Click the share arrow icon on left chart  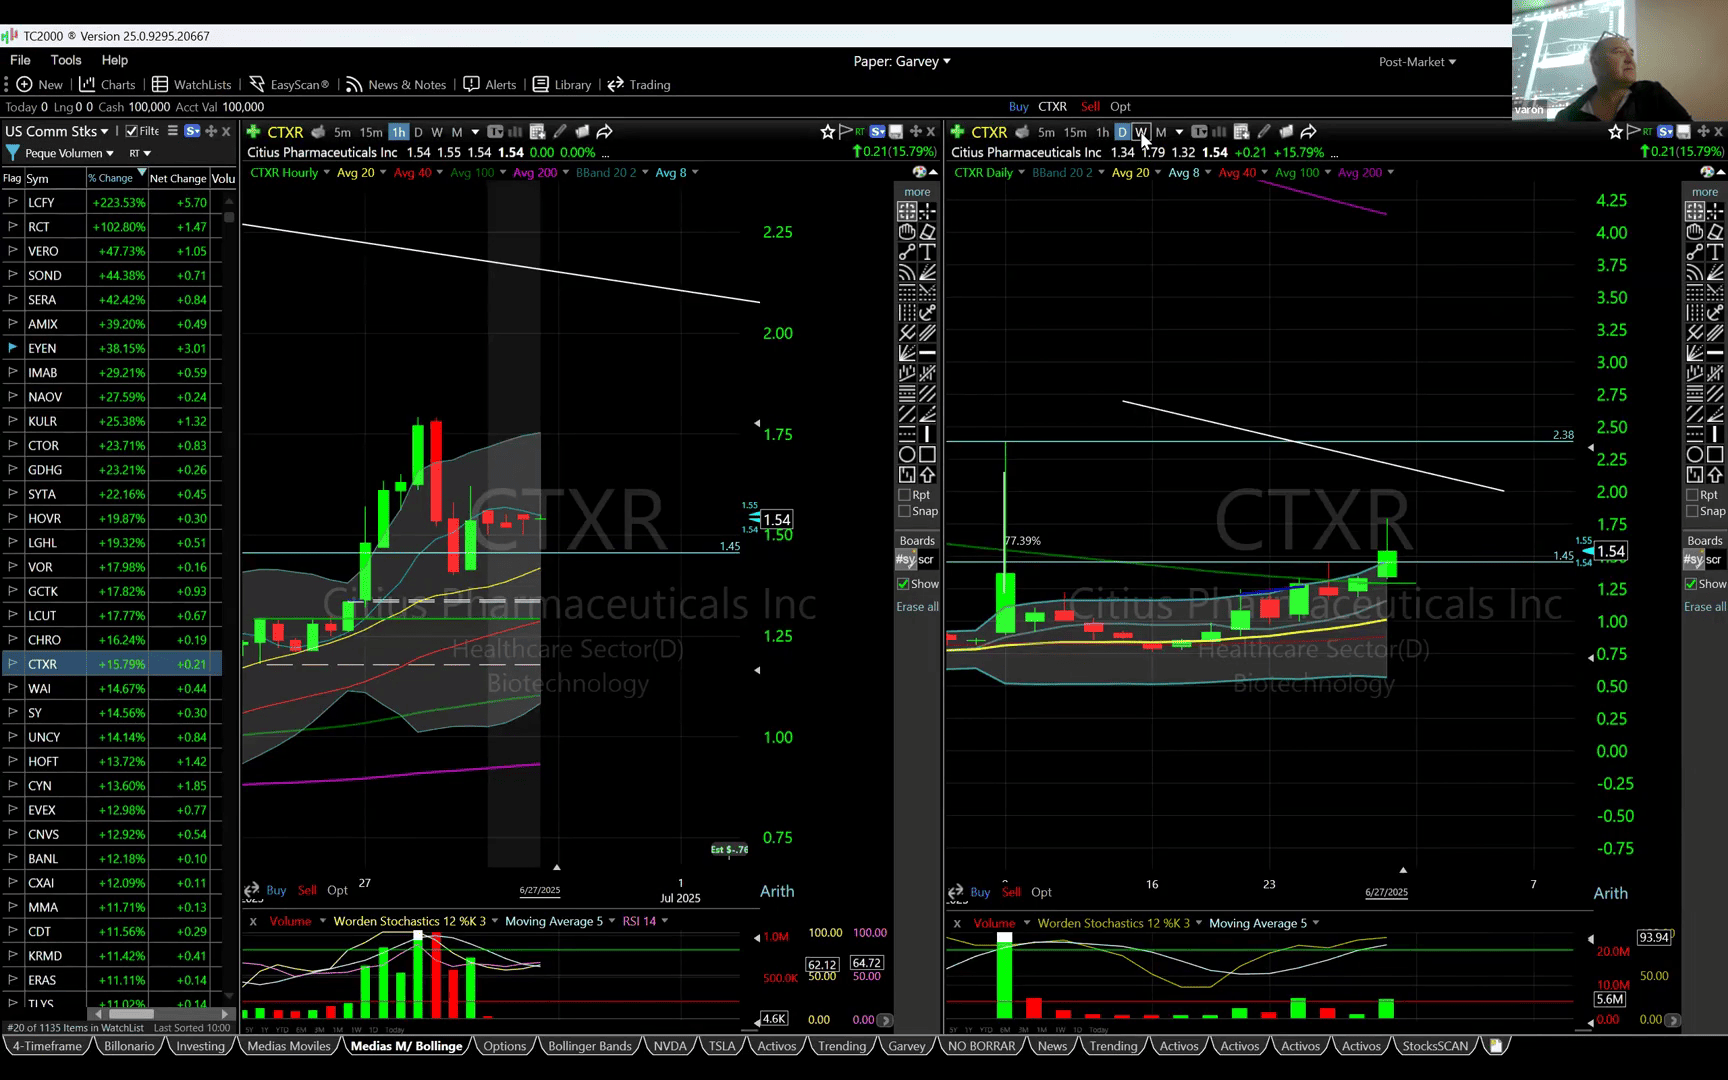(x=605, y=132)
